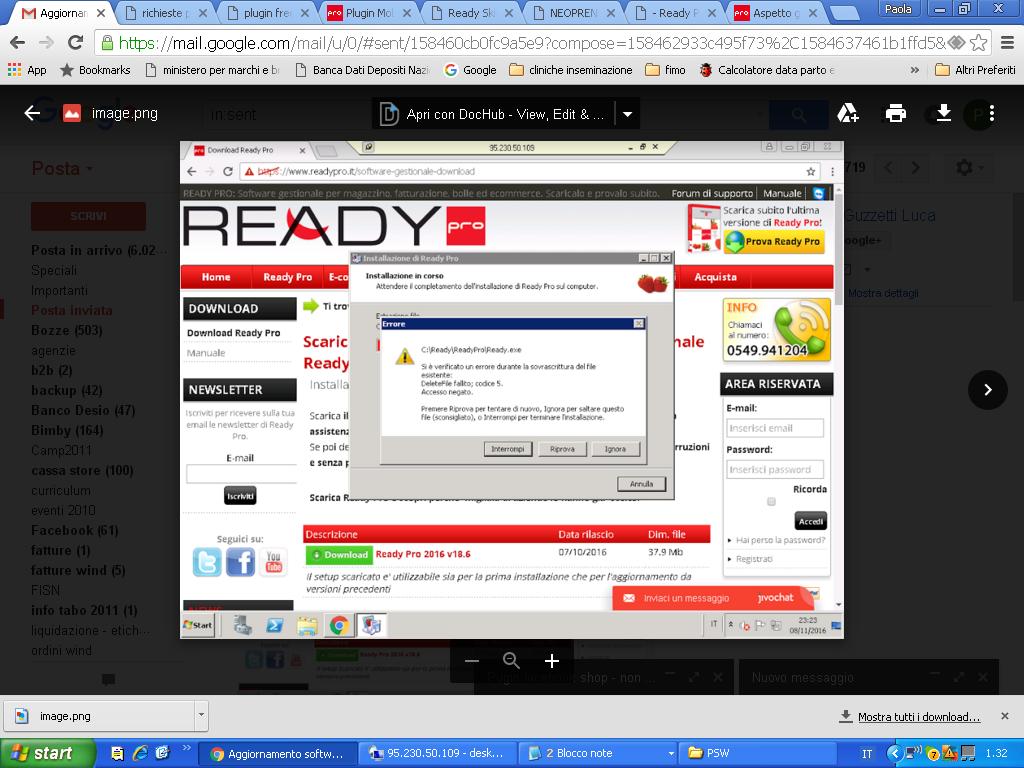The height and width of the screenshot is (768, 1024).
Task: Launch Internet Explorer from quick launch
Action: pos(140,753)
